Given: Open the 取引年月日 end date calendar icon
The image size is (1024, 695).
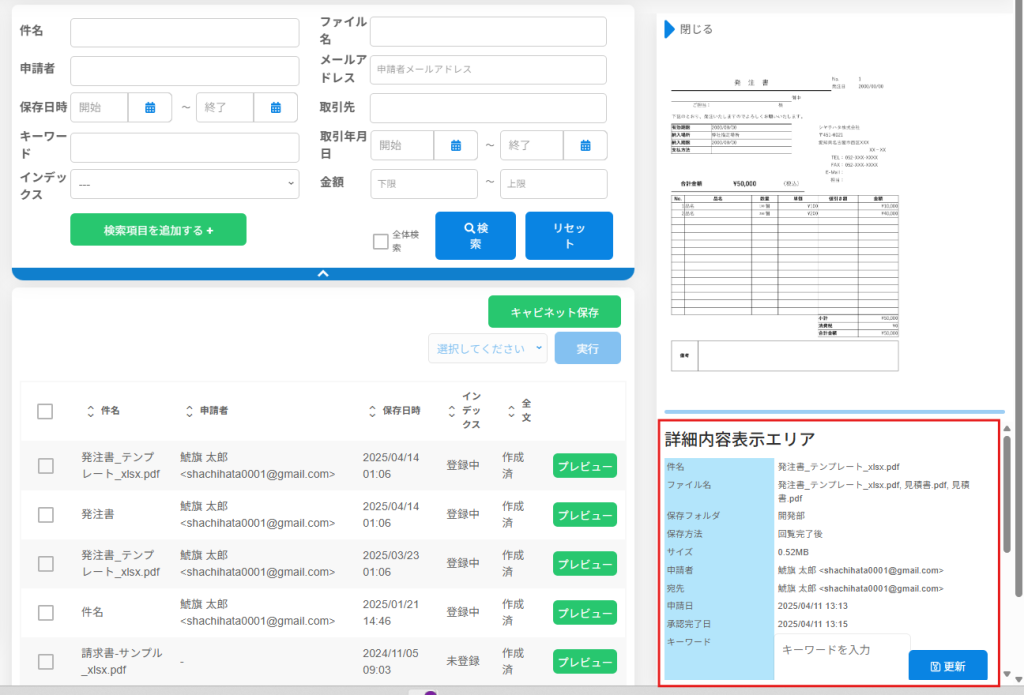Looking at the screenshot, I should tap(585, 146).
